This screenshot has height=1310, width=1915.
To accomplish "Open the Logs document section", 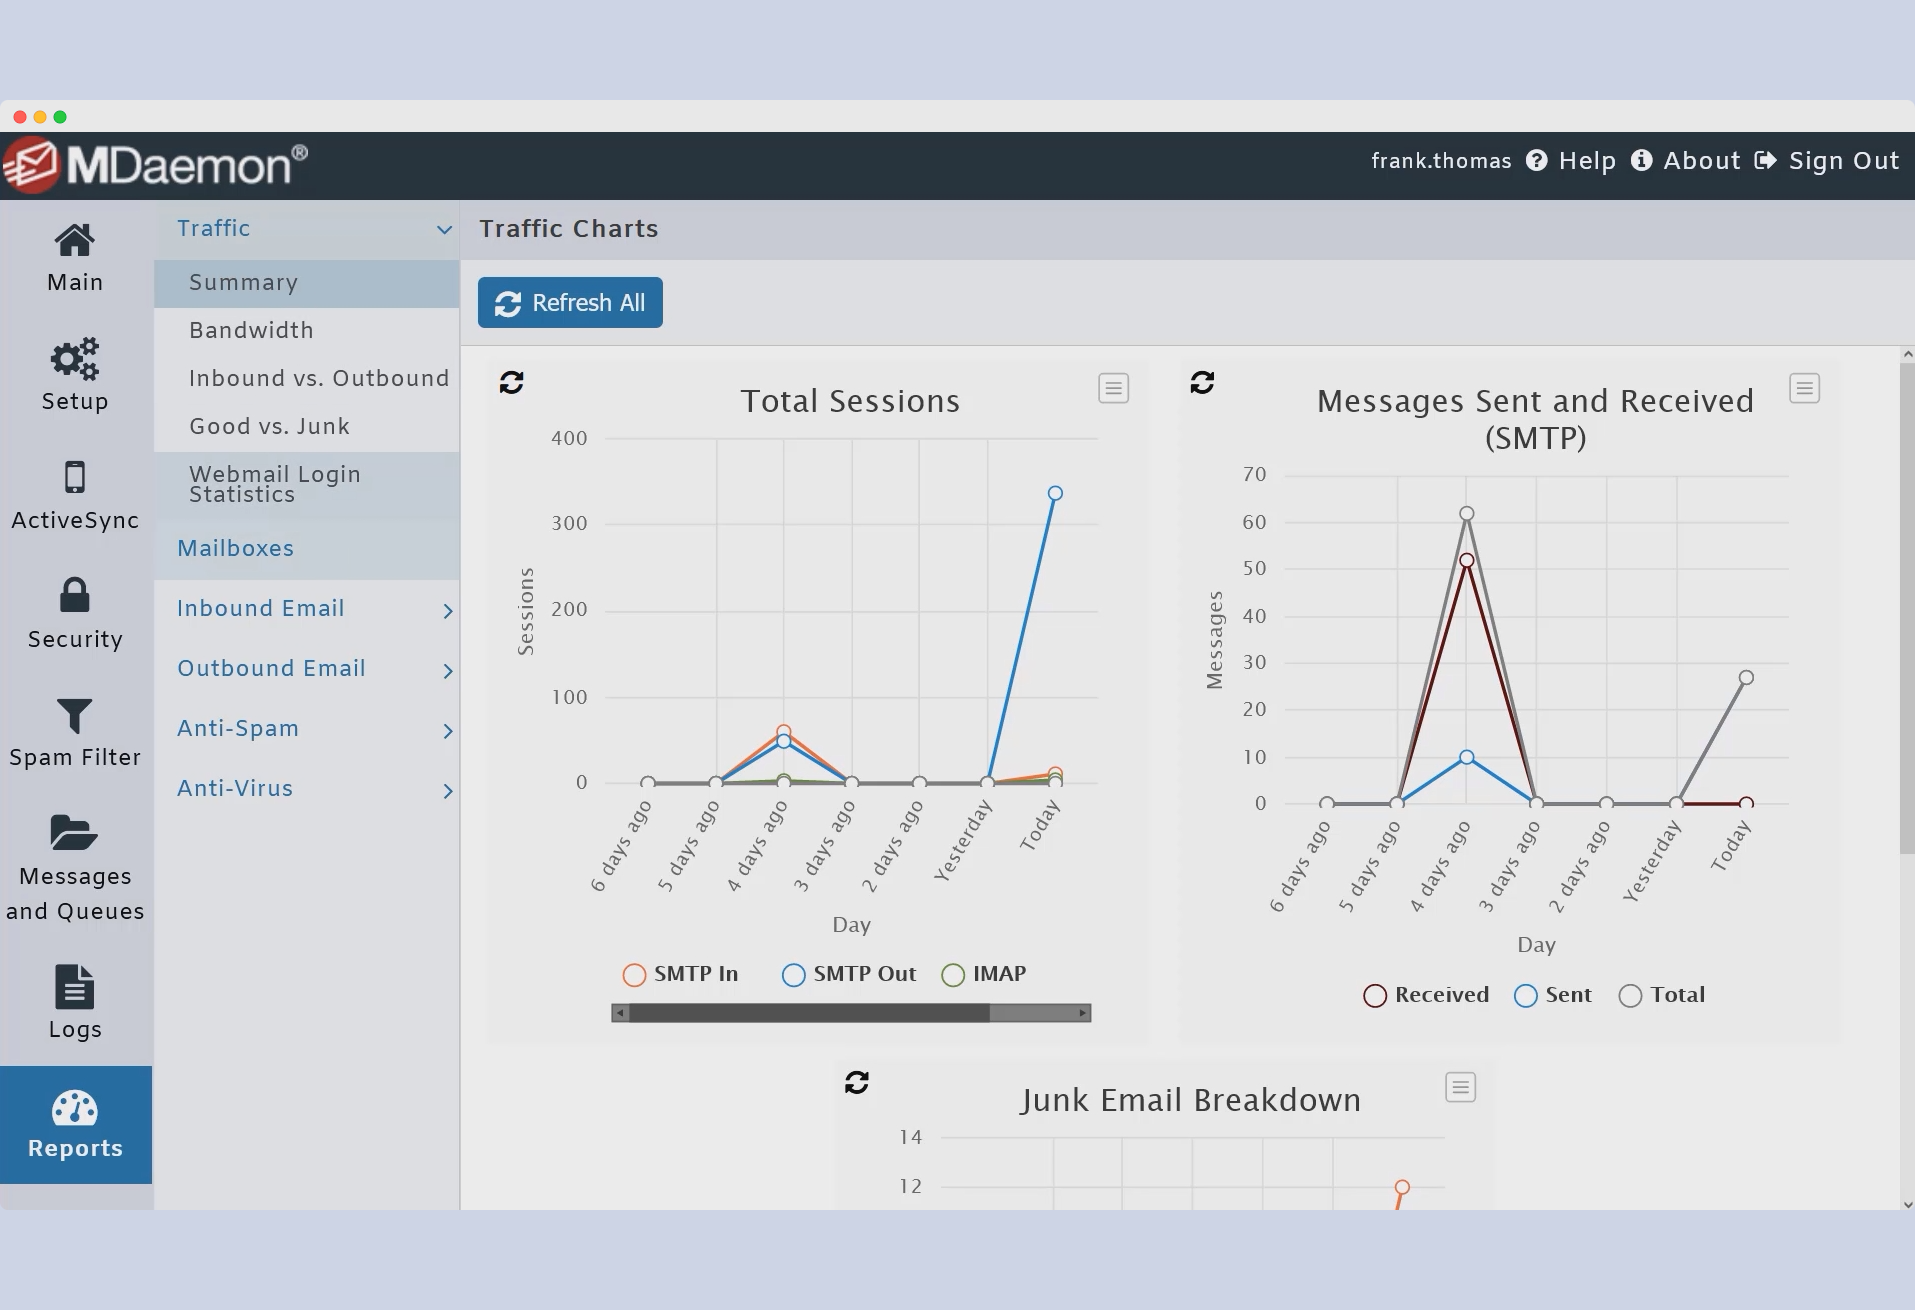I will point(75,1003).
